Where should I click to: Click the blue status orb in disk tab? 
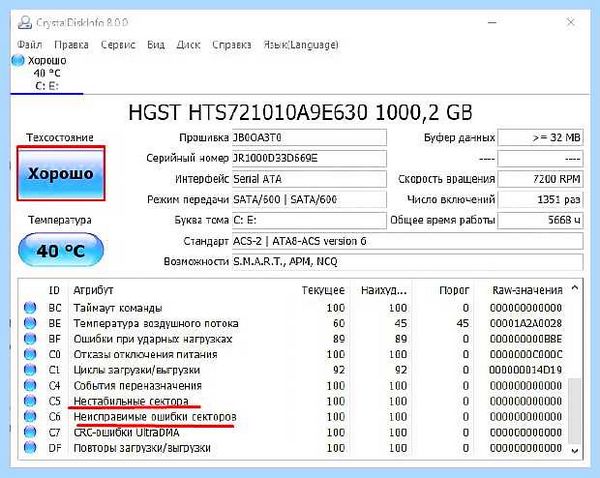pyautogui.click(x=18, y=60)
